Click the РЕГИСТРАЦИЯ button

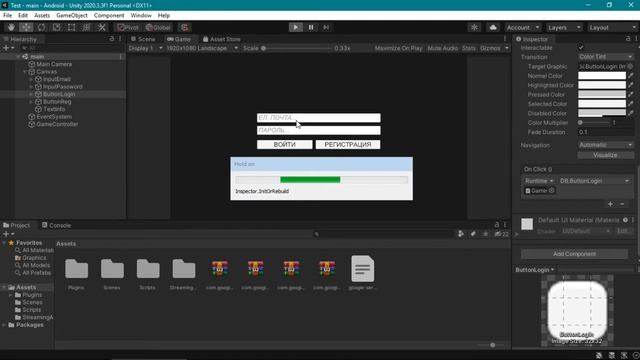pos(348,144)
